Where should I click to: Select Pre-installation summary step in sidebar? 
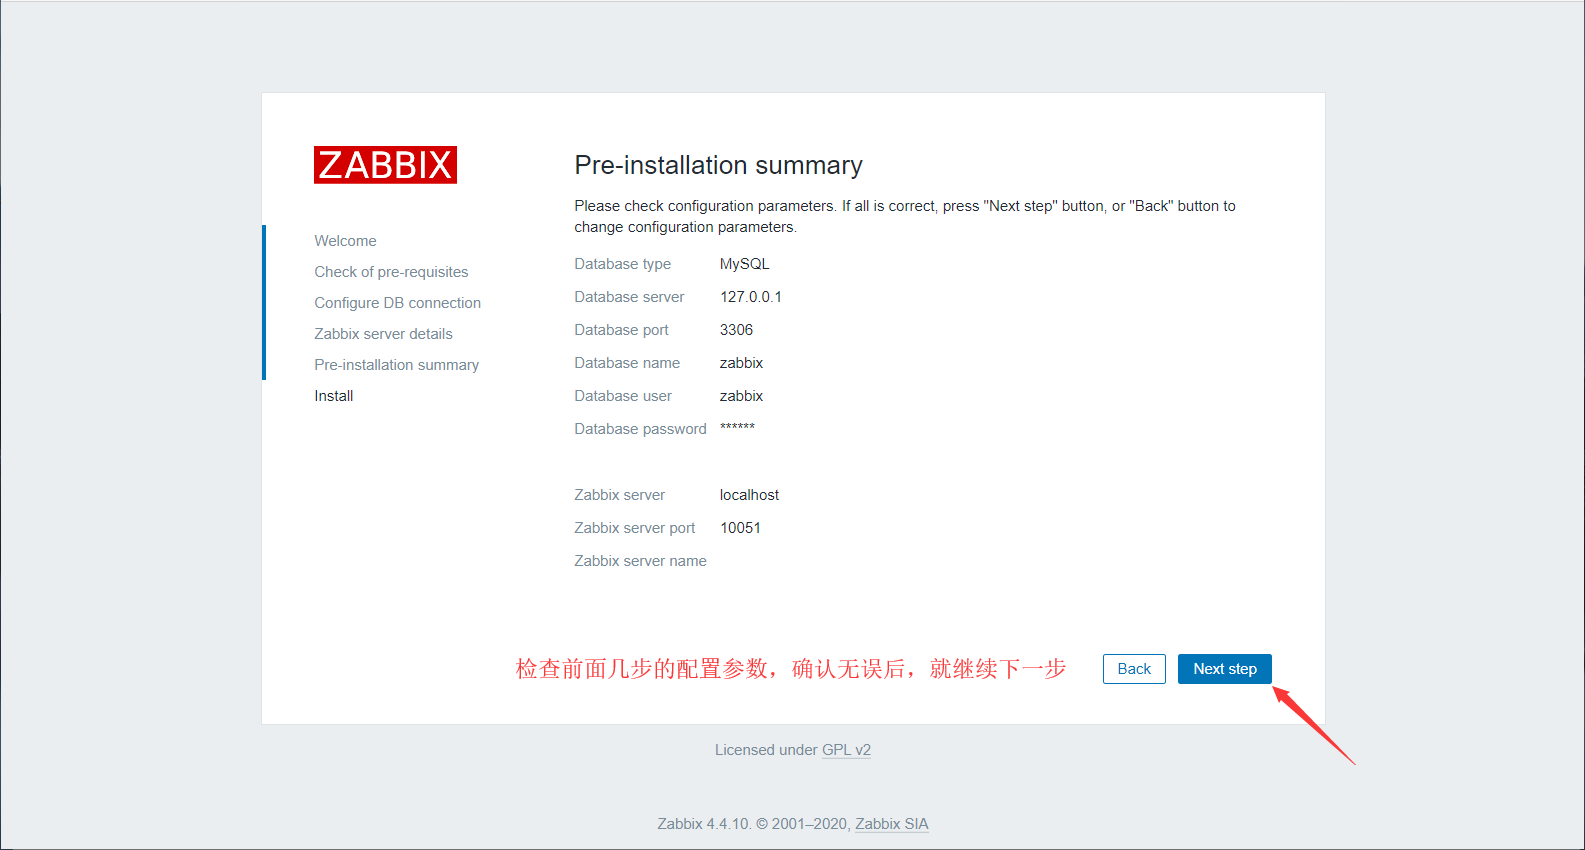pyautogui.click(x=396, y=365)
